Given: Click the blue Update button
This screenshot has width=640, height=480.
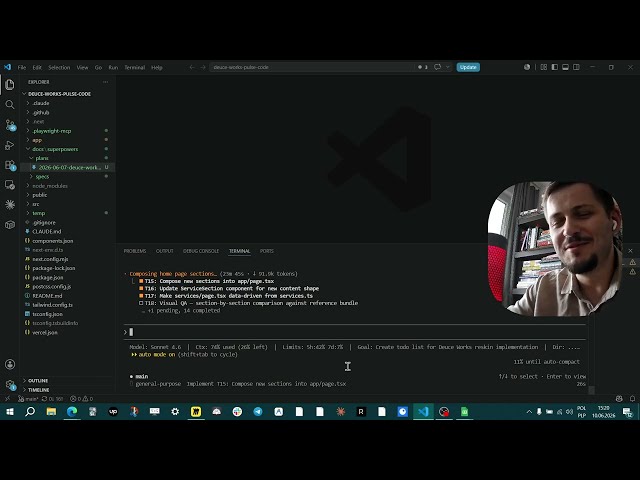Looking at the screenshot, I should (x=468, y=67).
